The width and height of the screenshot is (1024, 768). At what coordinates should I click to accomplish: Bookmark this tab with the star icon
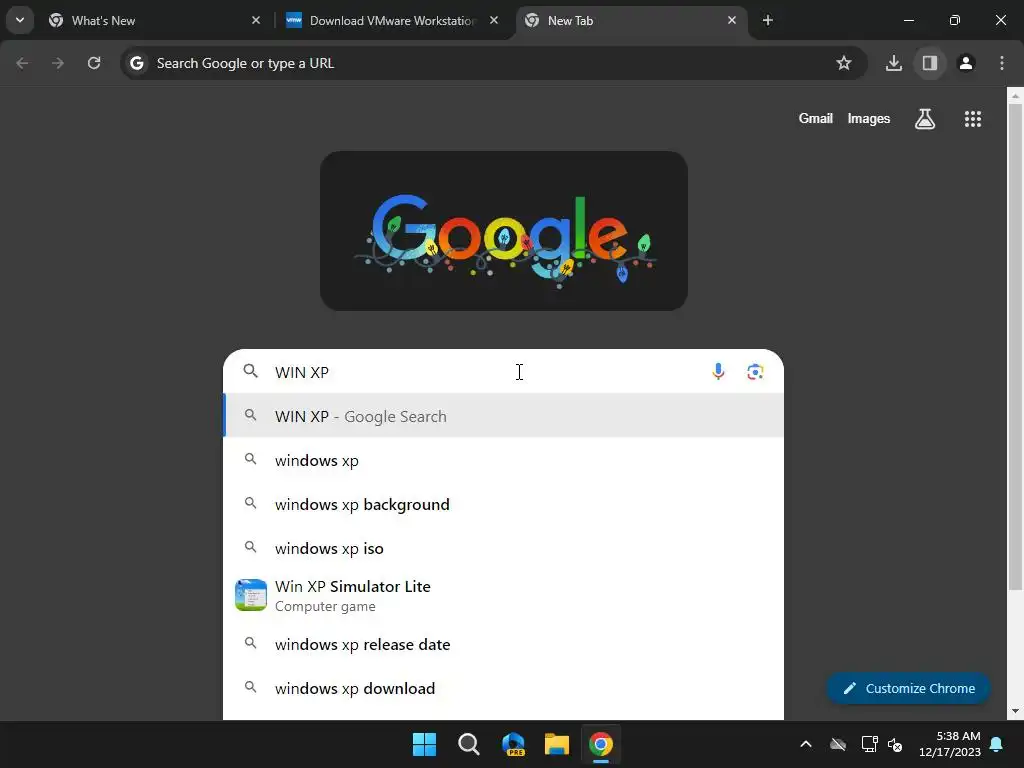pos(844,63)
